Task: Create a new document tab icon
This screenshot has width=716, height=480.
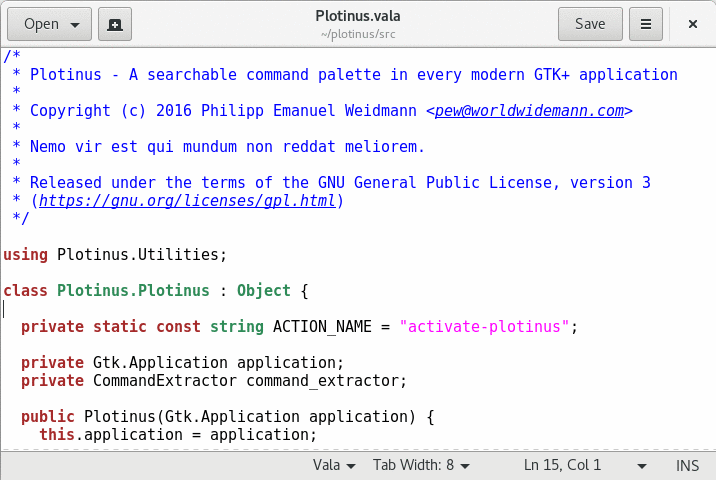Action: click(115, 24)
